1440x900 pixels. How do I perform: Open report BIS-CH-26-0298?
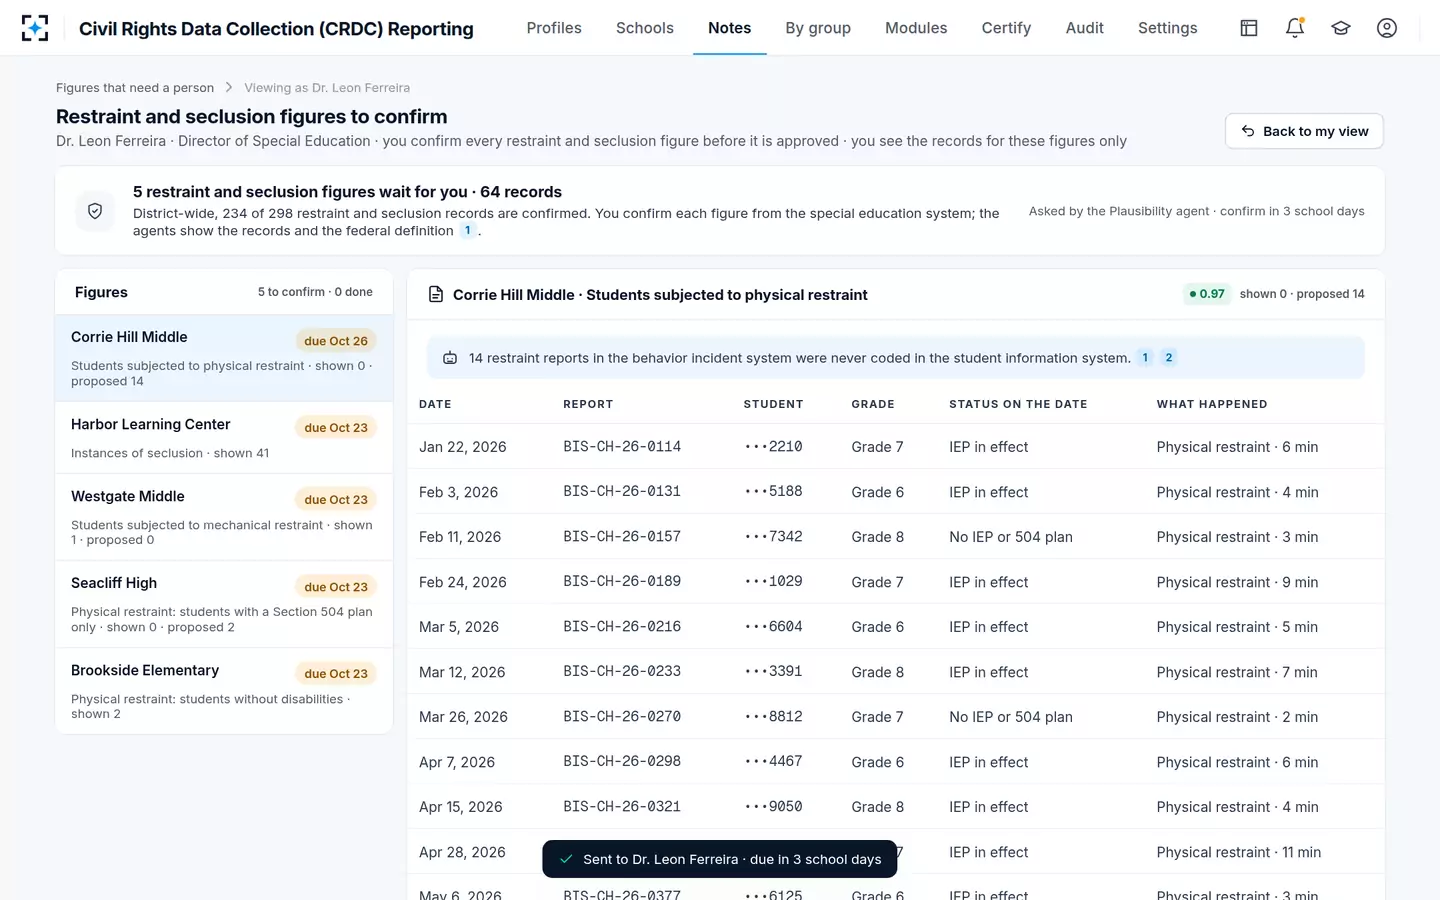pos(622,762)
